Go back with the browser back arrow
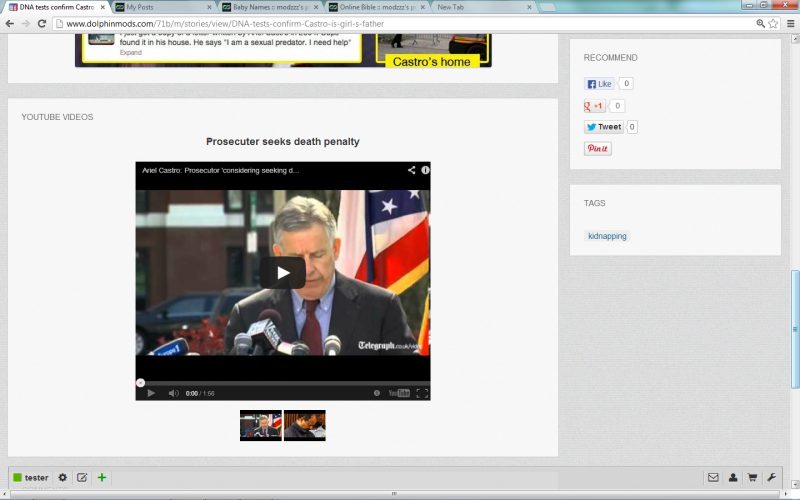This screenshot has width=800, height=500. (9, 23)
